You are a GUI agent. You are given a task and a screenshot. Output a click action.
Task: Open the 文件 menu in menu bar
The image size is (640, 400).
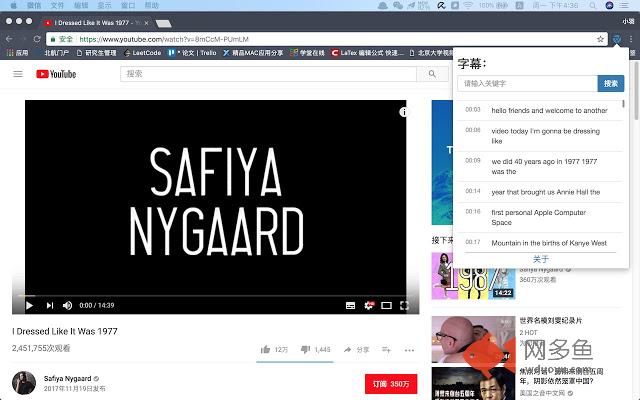click(x=57, y=5)
